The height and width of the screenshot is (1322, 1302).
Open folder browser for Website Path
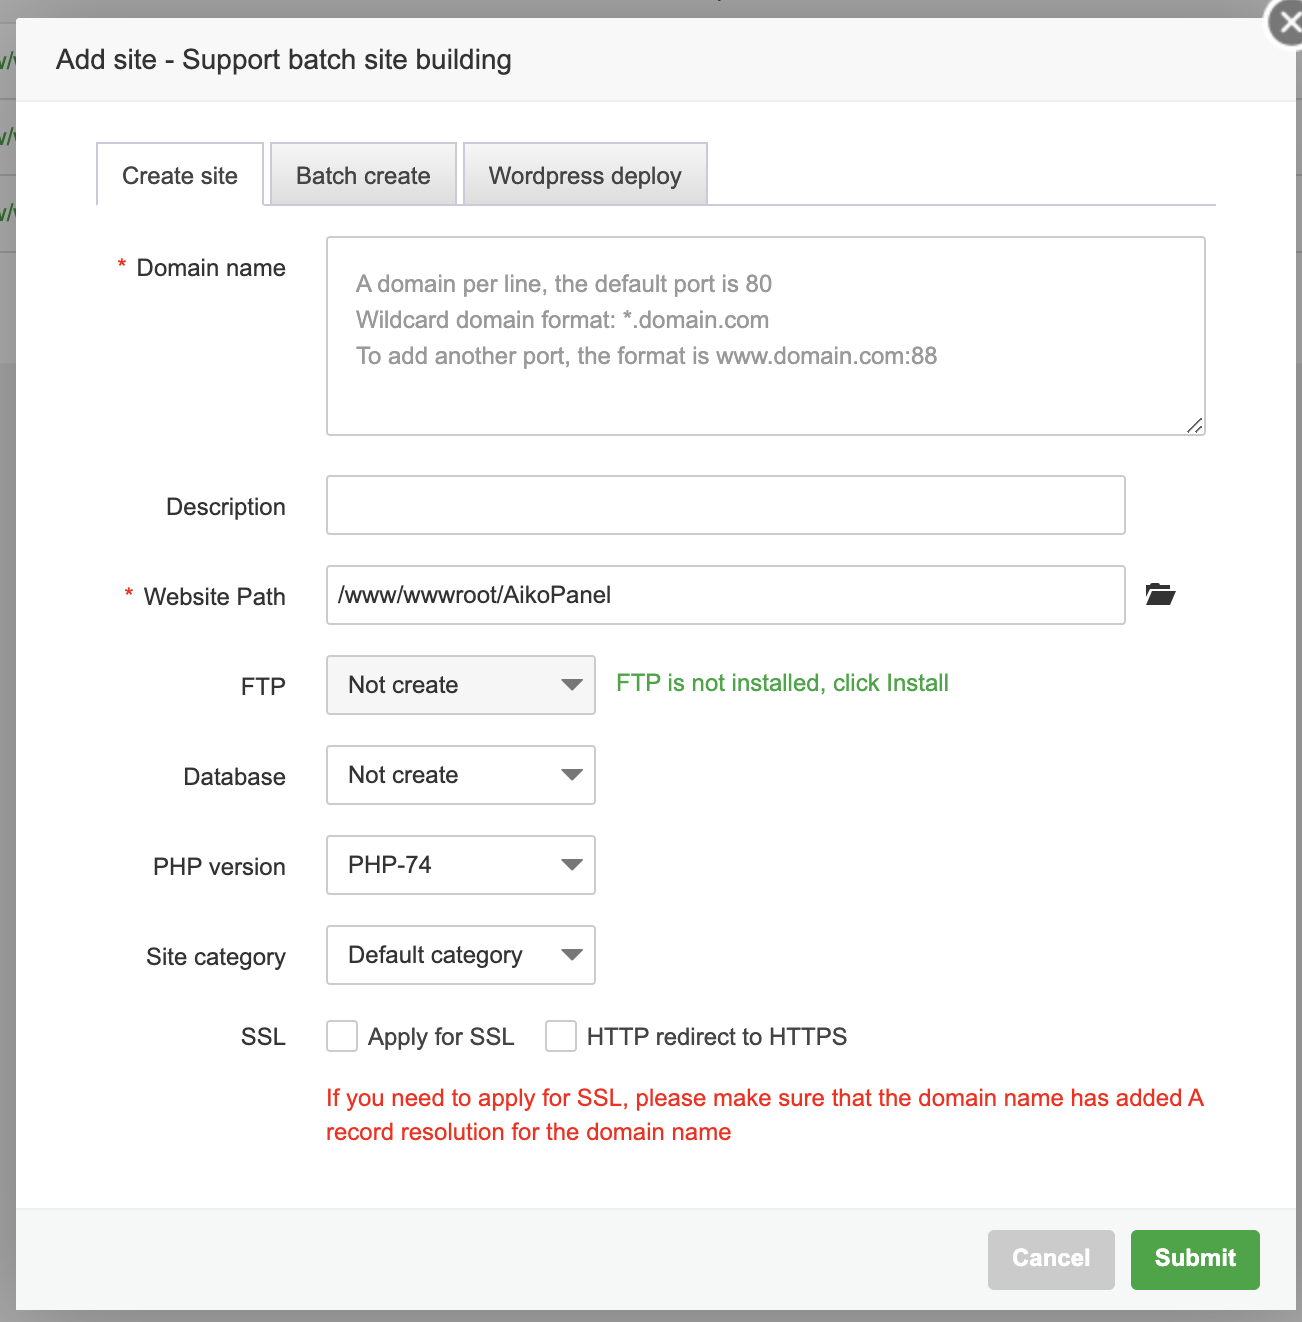[x=1160, y=594]
